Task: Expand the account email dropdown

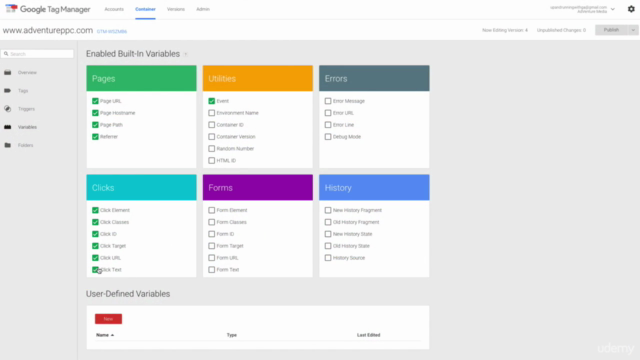Action: point(613,9)
